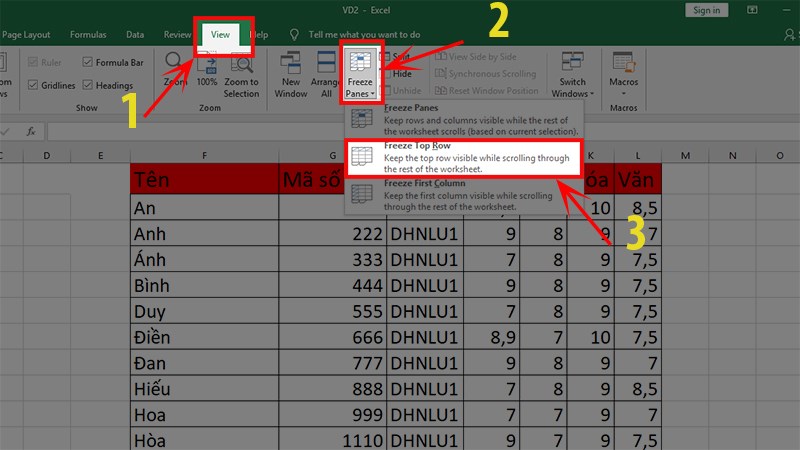This screenshot has width=800, height=450.
Task: Click the Hide window button
Action: tap(397, 74)
